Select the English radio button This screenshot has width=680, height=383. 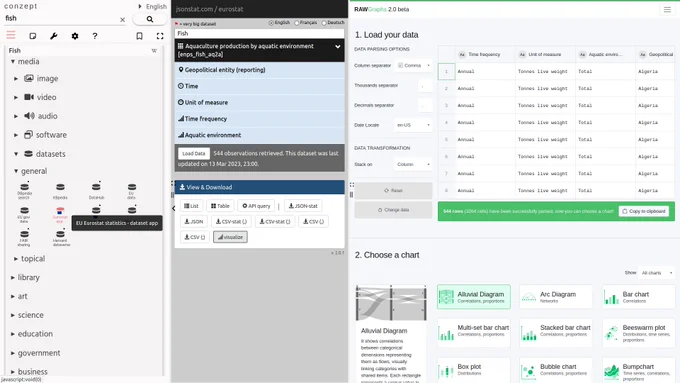[271, 23]
